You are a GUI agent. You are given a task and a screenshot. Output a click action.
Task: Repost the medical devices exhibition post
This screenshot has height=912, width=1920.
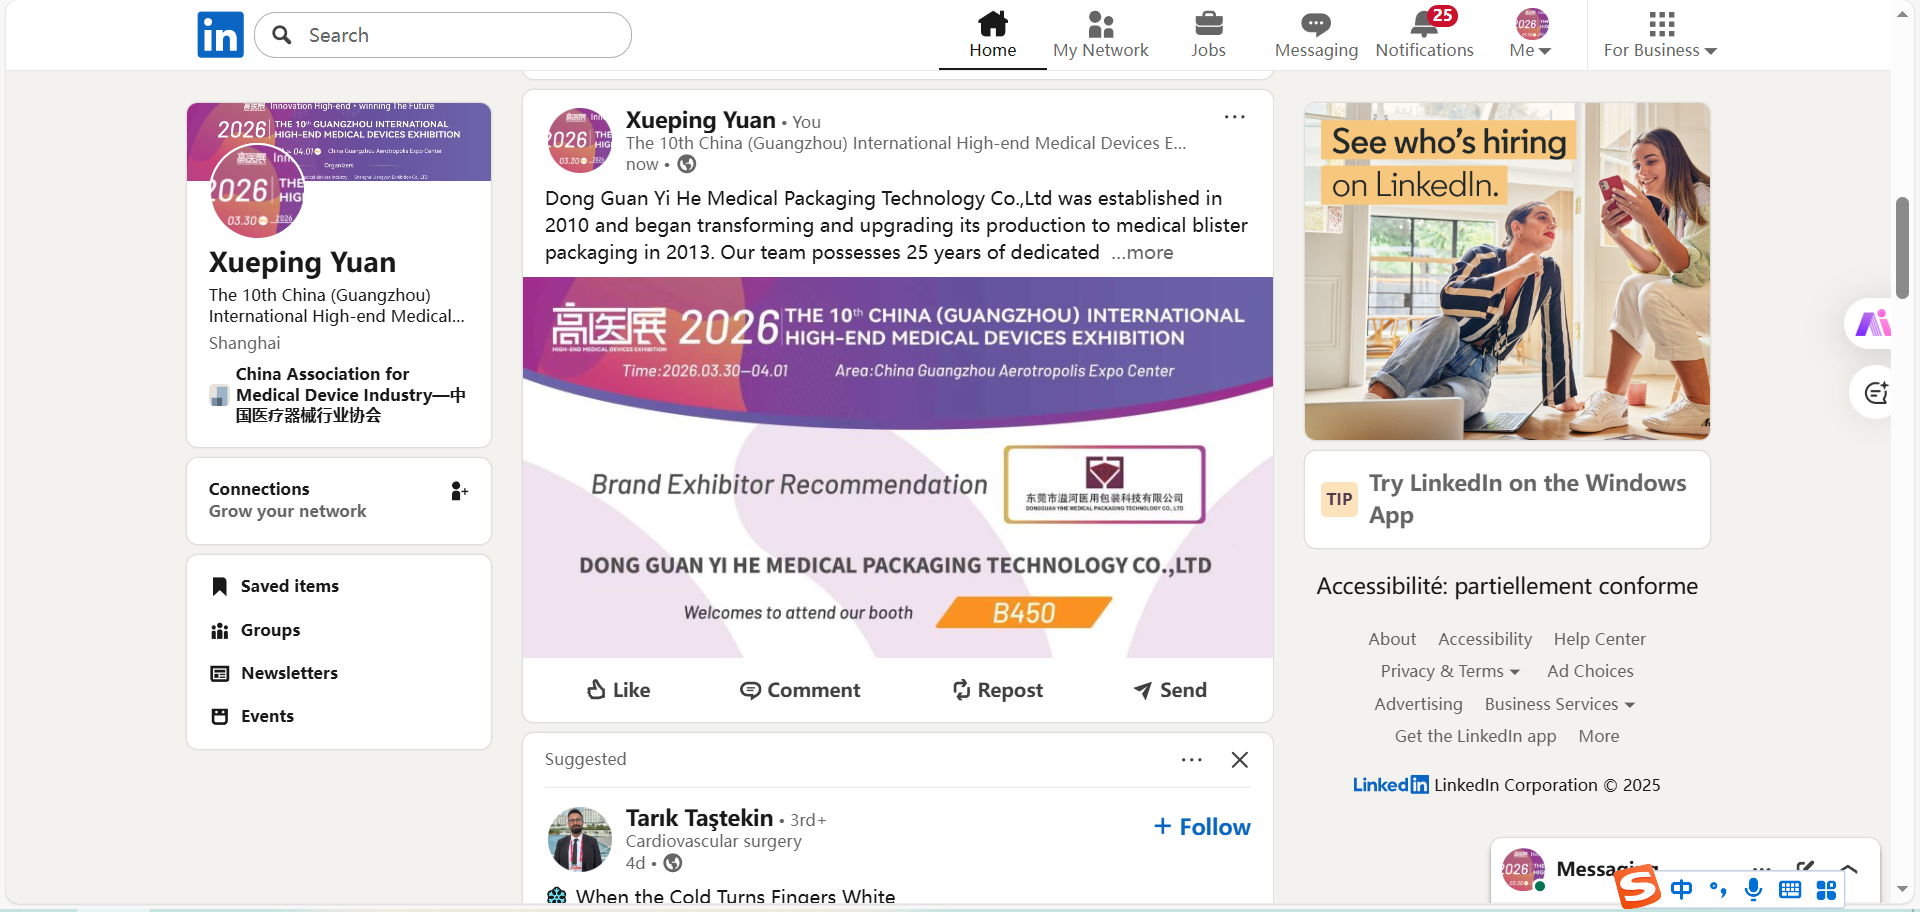click(x=997, y=690)
